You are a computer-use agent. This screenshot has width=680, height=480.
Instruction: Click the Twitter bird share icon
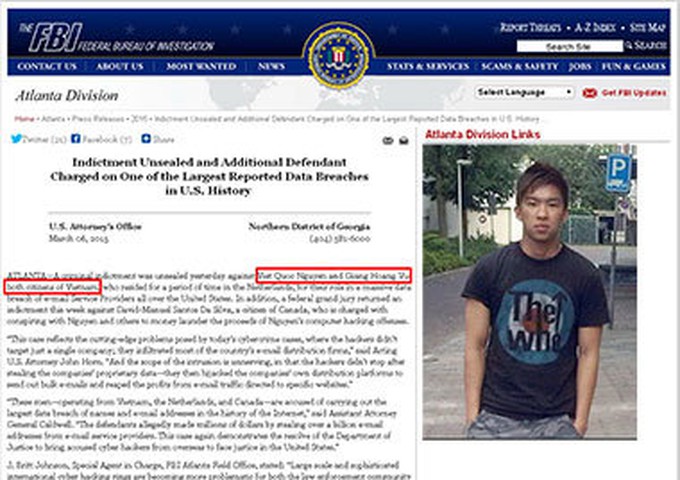[x=16, y=139]
